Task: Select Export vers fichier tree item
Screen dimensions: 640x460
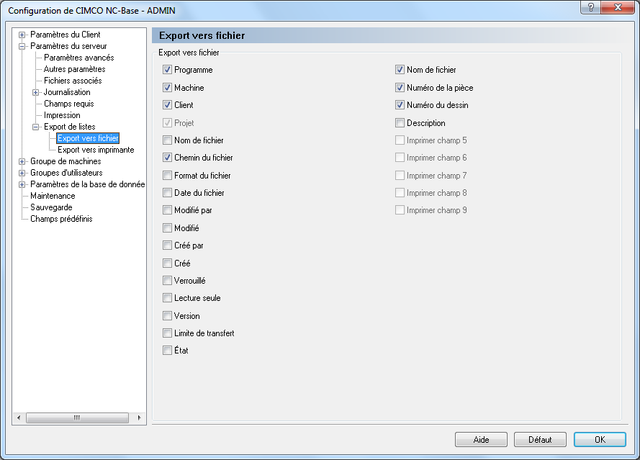Action: pos(88,138)
